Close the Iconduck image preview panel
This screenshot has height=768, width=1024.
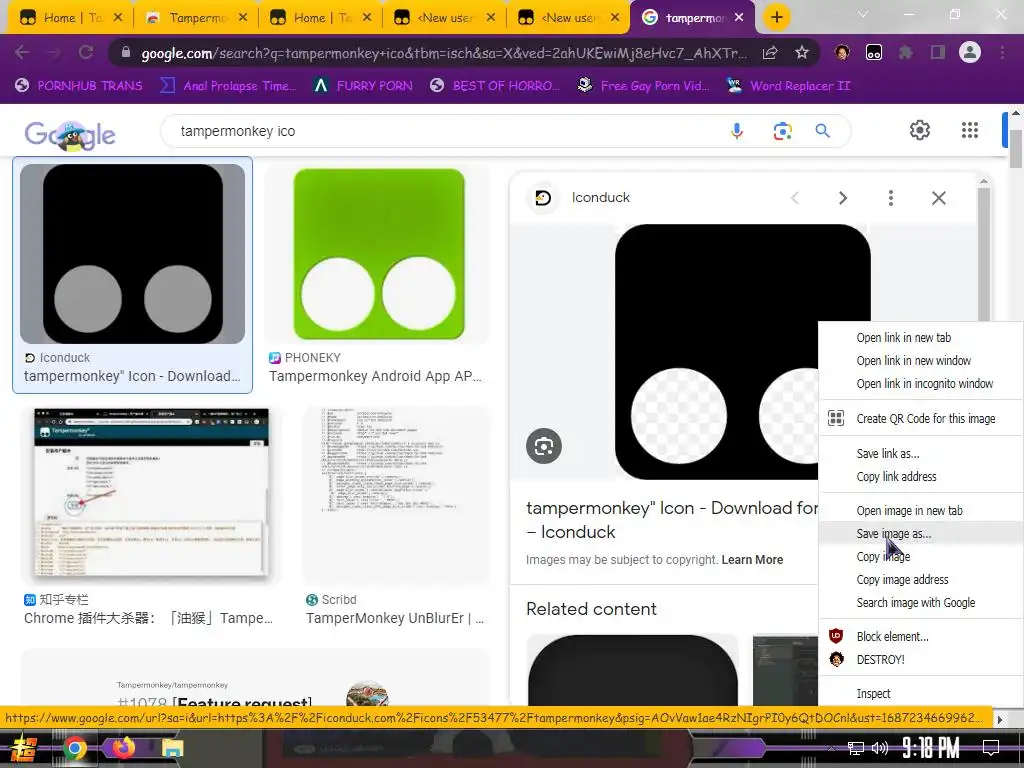(938, 198)
